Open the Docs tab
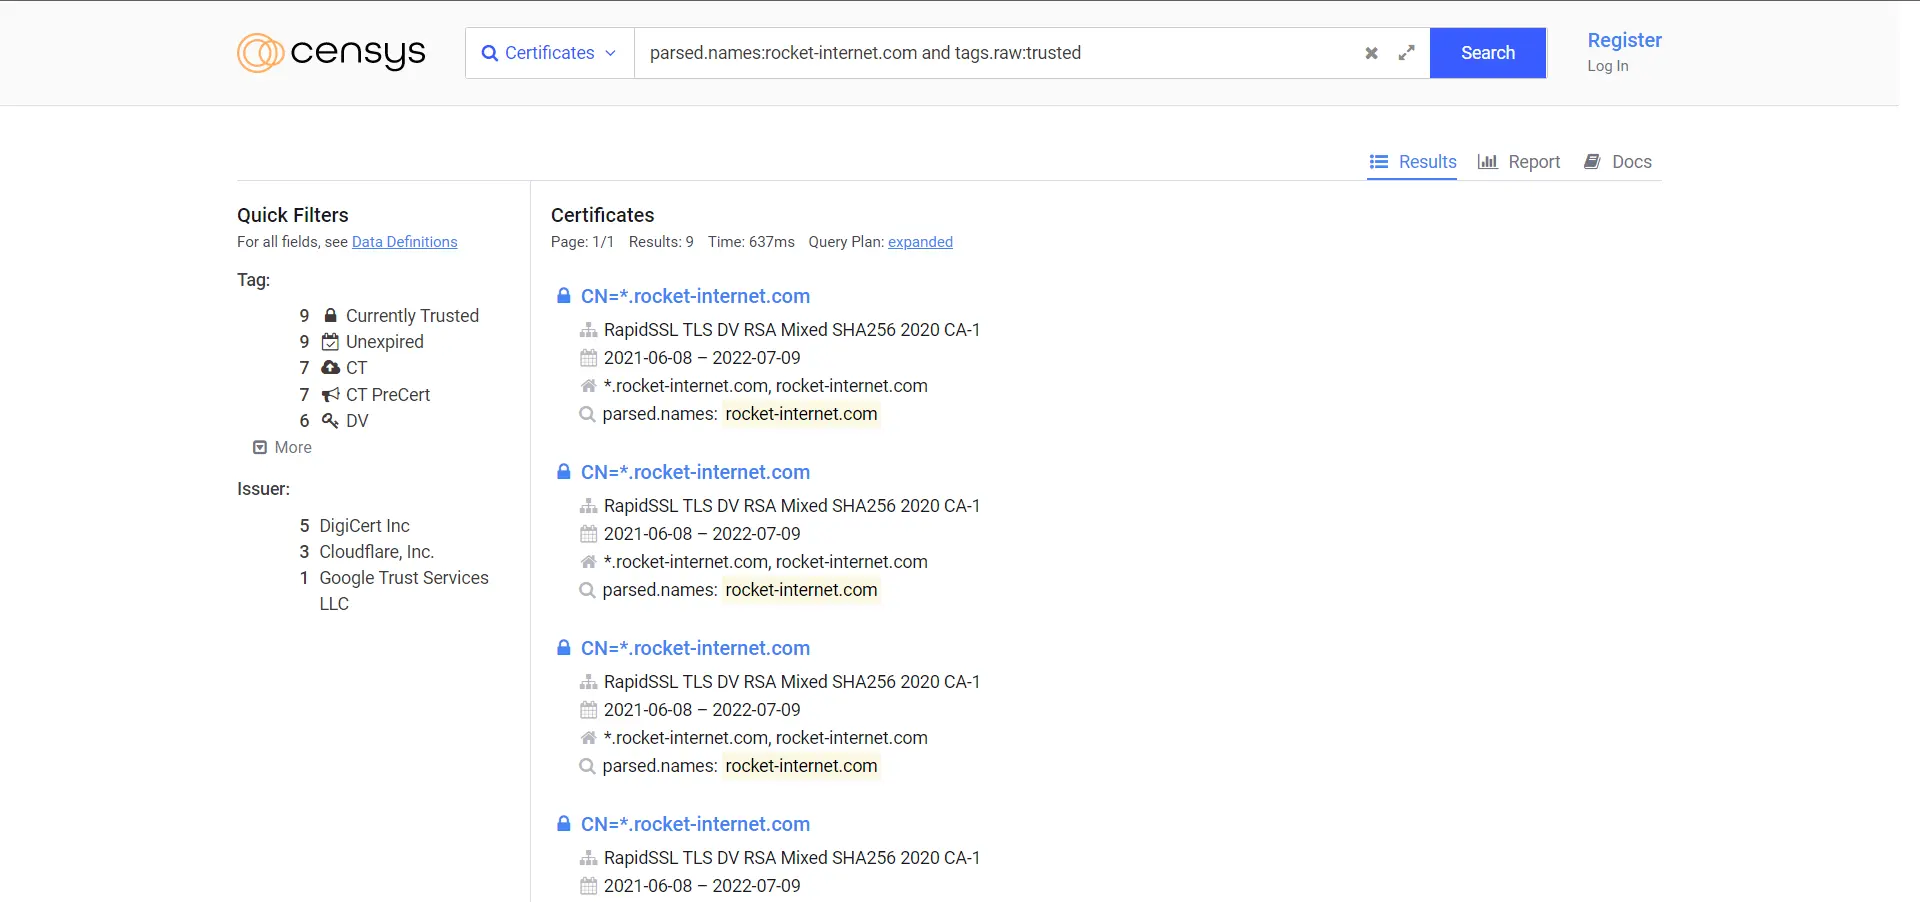The width and height of the screenshot is (1920, 902). [1618, 162]
